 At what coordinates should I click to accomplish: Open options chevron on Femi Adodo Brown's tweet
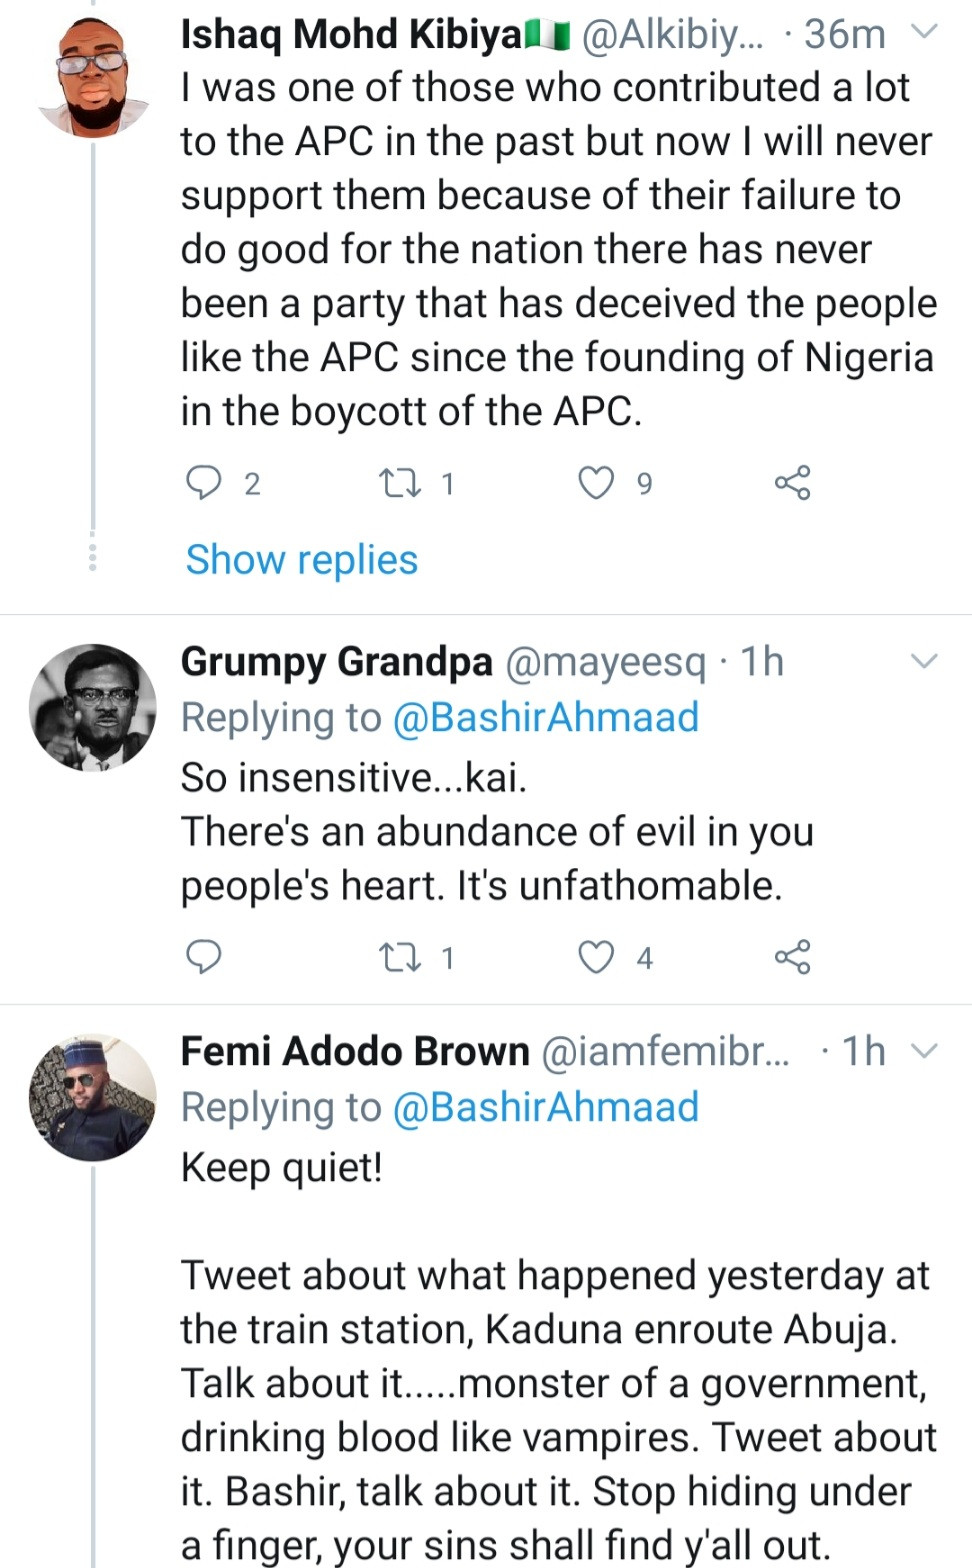pyautogui.click(x=925, y=1050)
